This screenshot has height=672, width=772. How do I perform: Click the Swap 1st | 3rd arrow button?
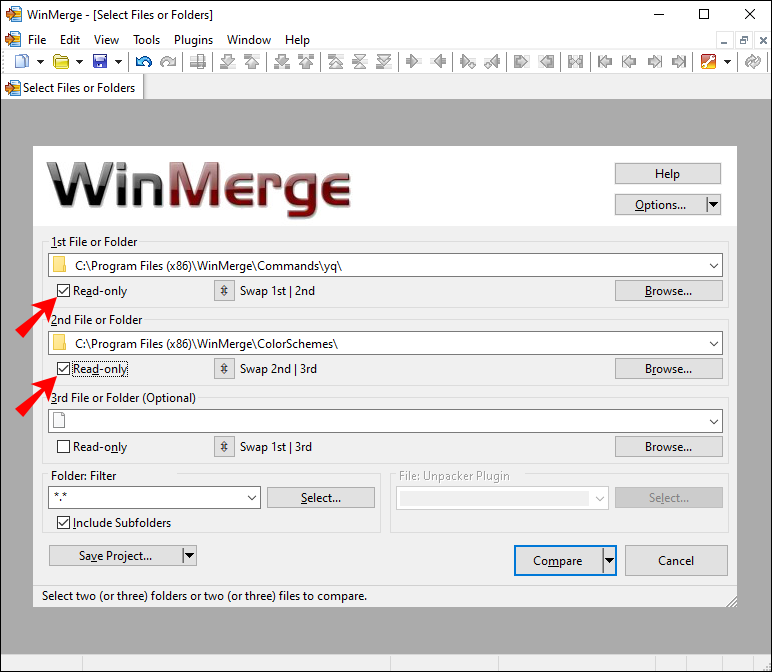point(224,447)
